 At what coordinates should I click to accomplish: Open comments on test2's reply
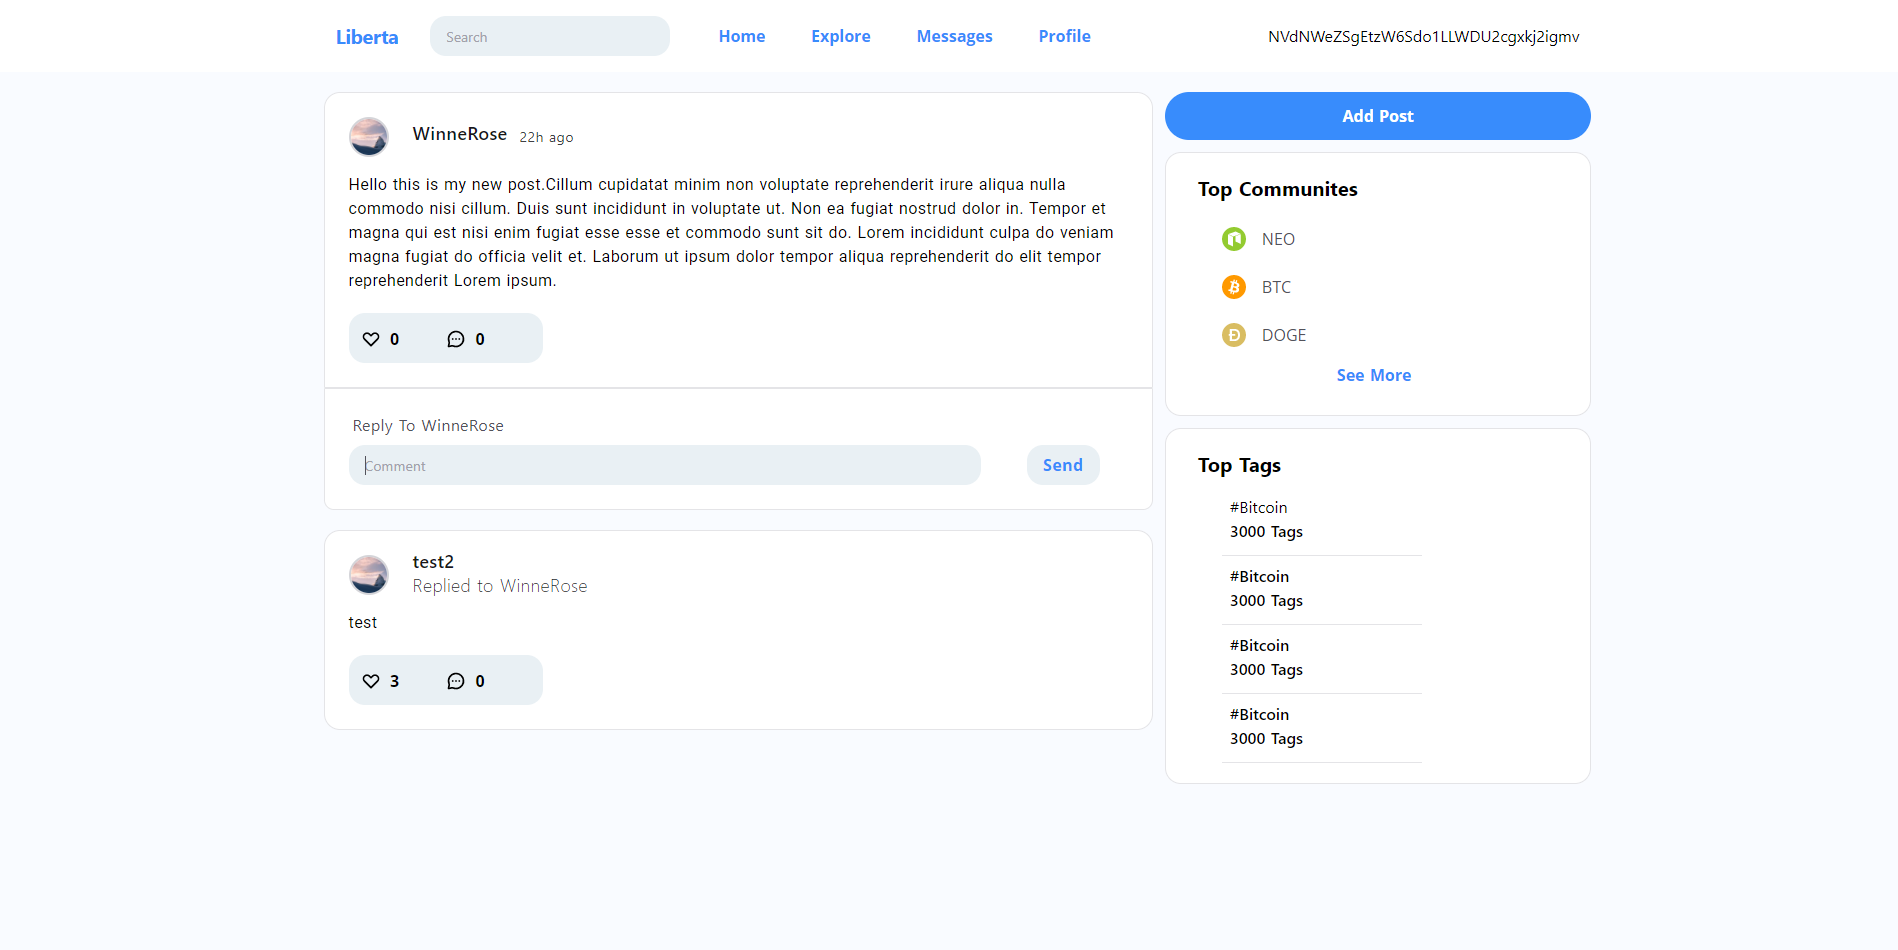456,681
